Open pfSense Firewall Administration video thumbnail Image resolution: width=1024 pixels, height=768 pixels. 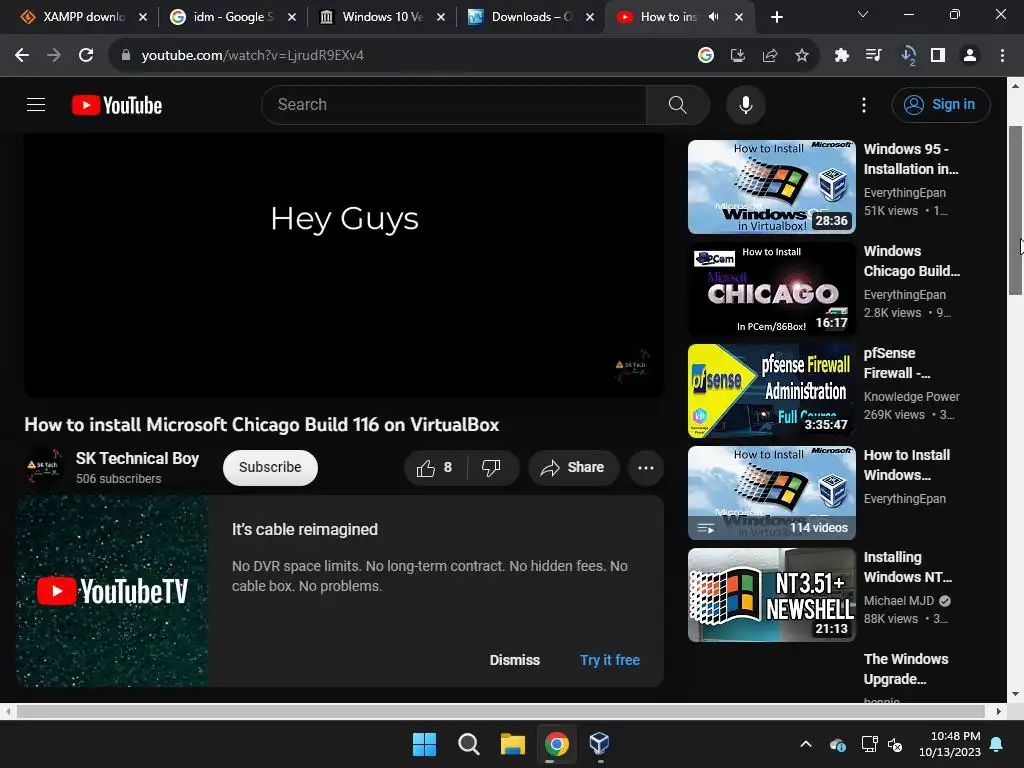(x=772, y=391)
